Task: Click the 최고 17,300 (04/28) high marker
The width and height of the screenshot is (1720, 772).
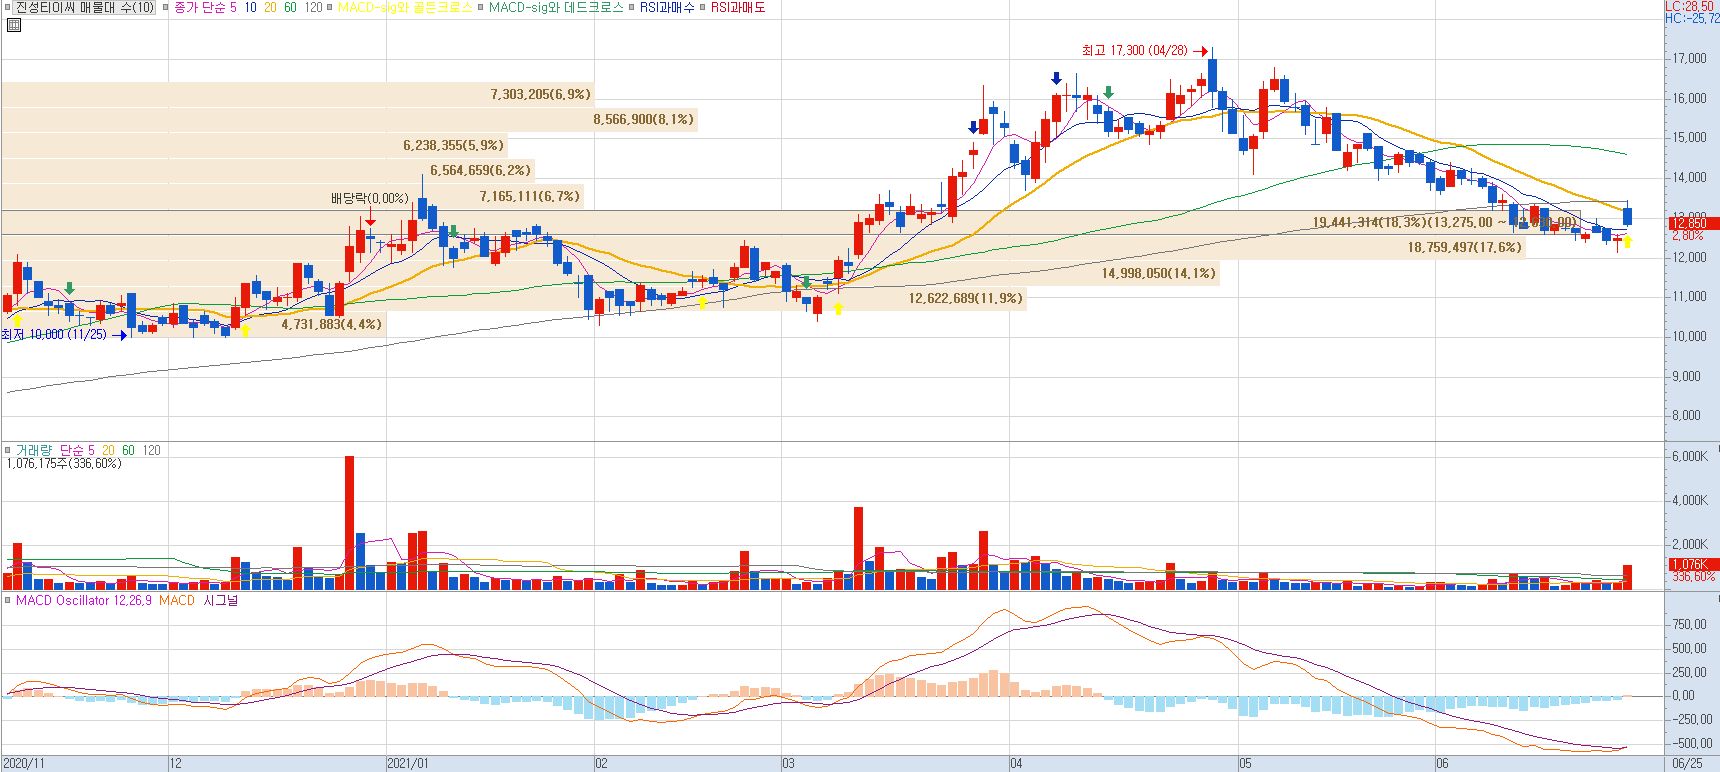Action: point(1144,50)
